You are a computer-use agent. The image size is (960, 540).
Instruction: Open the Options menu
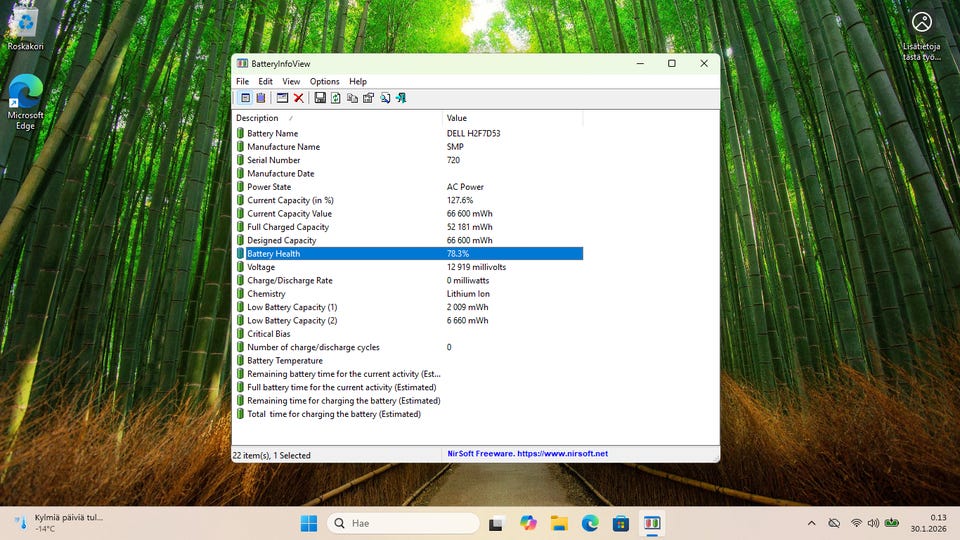(x=324, y=81)
